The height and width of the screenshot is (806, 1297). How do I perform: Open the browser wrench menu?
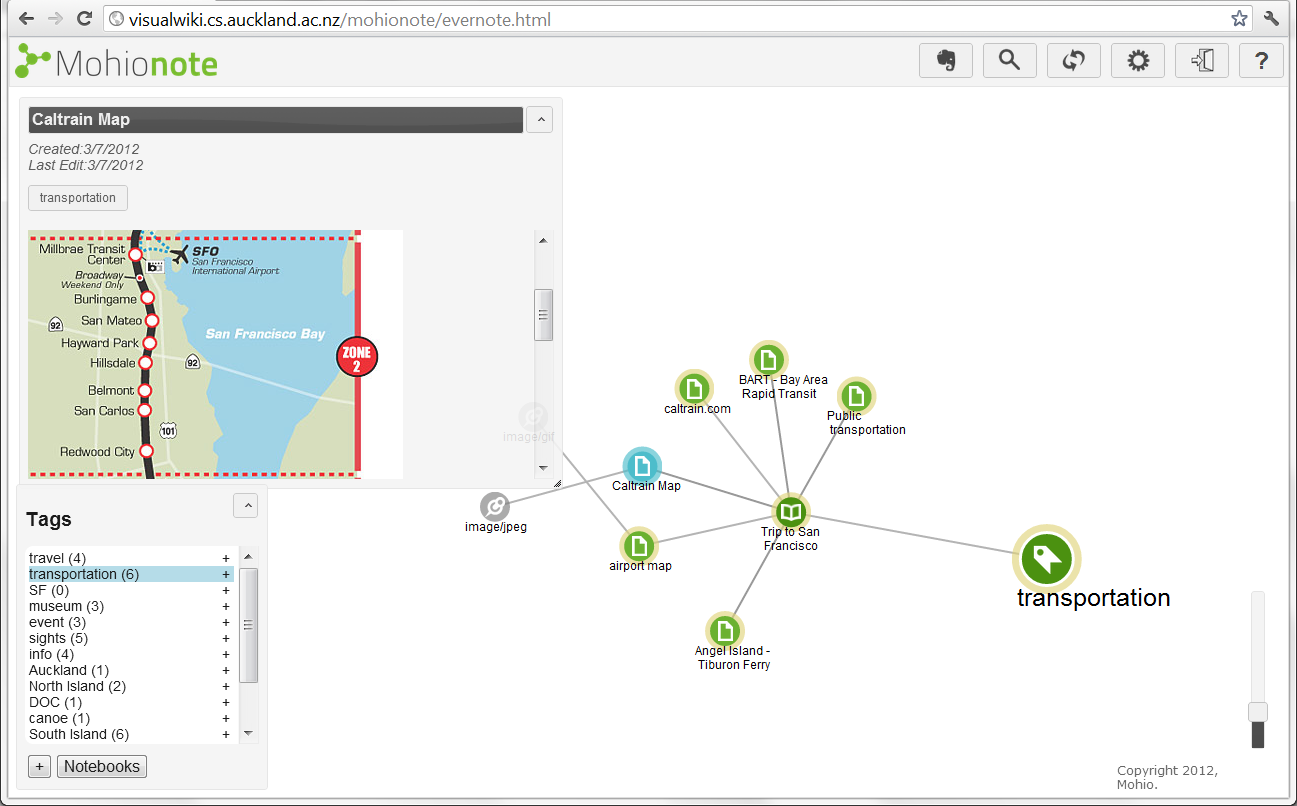pyautogui.click(x=1272, y=19)
